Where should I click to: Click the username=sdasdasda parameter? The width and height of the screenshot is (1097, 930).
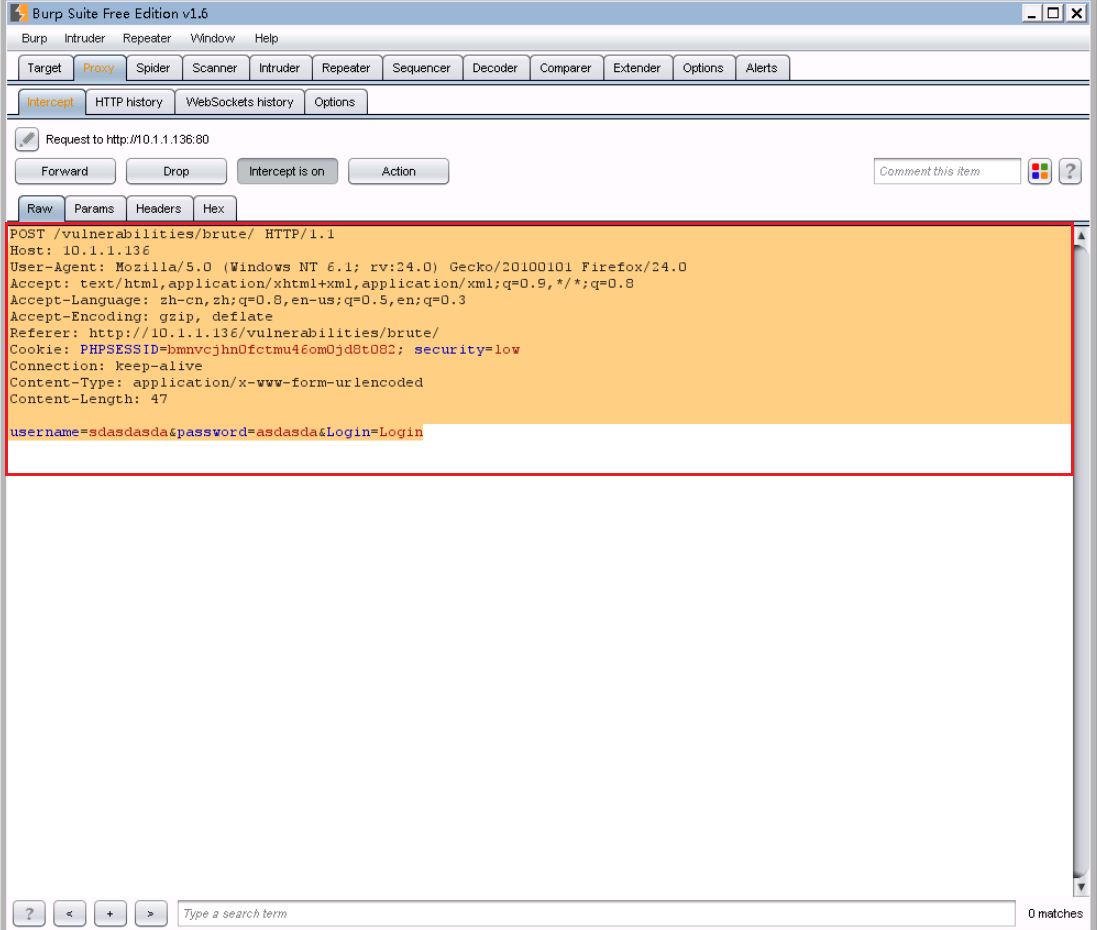click(x=89, y=432)
